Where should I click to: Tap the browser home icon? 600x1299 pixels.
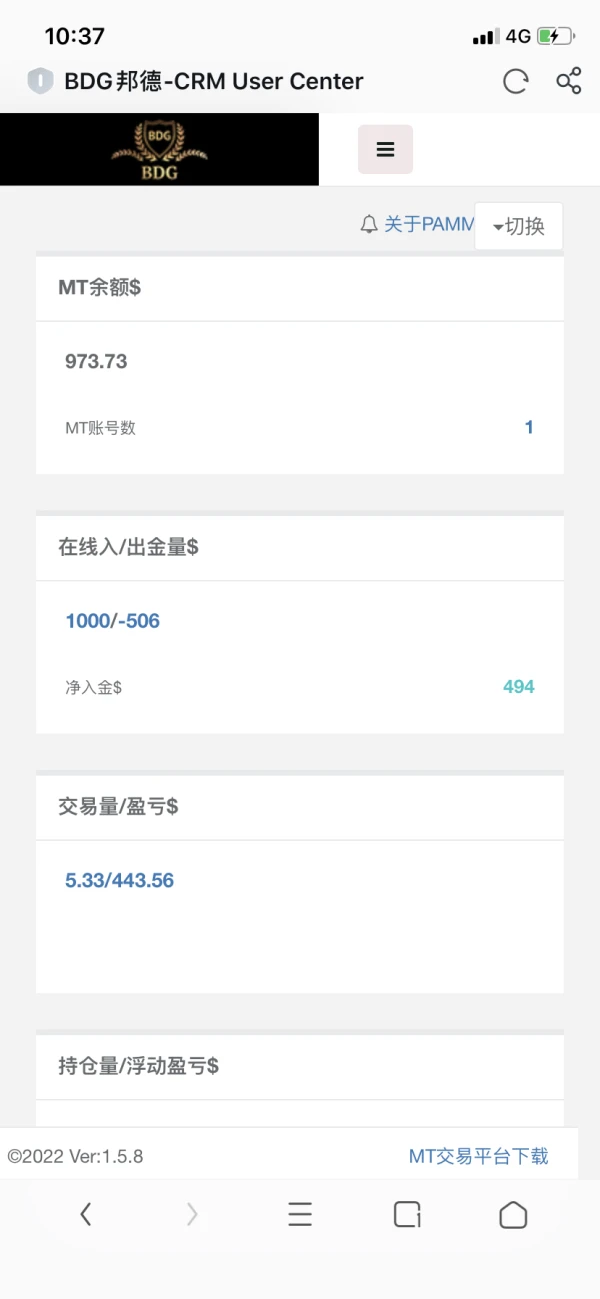(x=513, y=1214)
